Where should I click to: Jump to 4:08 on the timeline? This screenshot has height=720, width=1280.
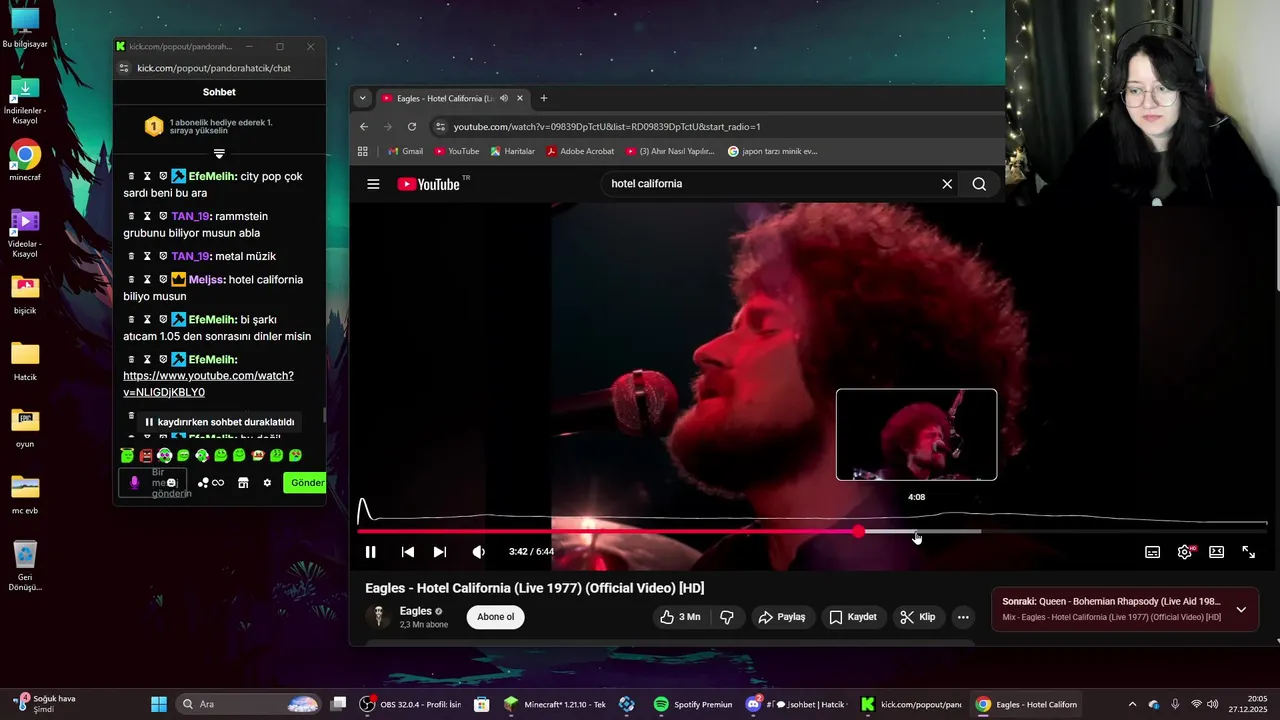click(x=916, y=532)
